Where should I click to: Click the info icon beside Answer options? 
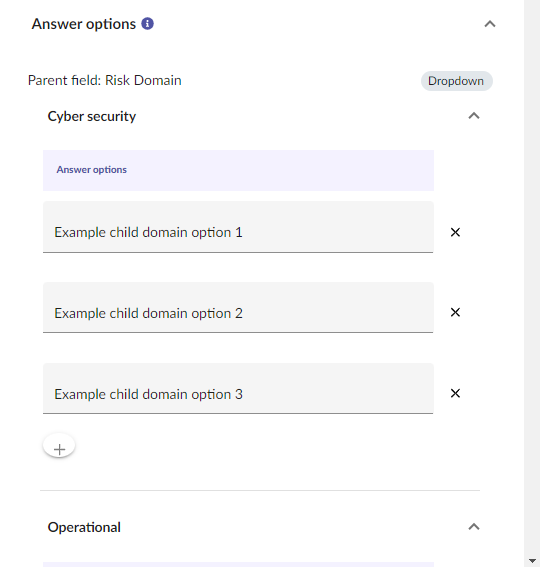click(x=147, y=24)
